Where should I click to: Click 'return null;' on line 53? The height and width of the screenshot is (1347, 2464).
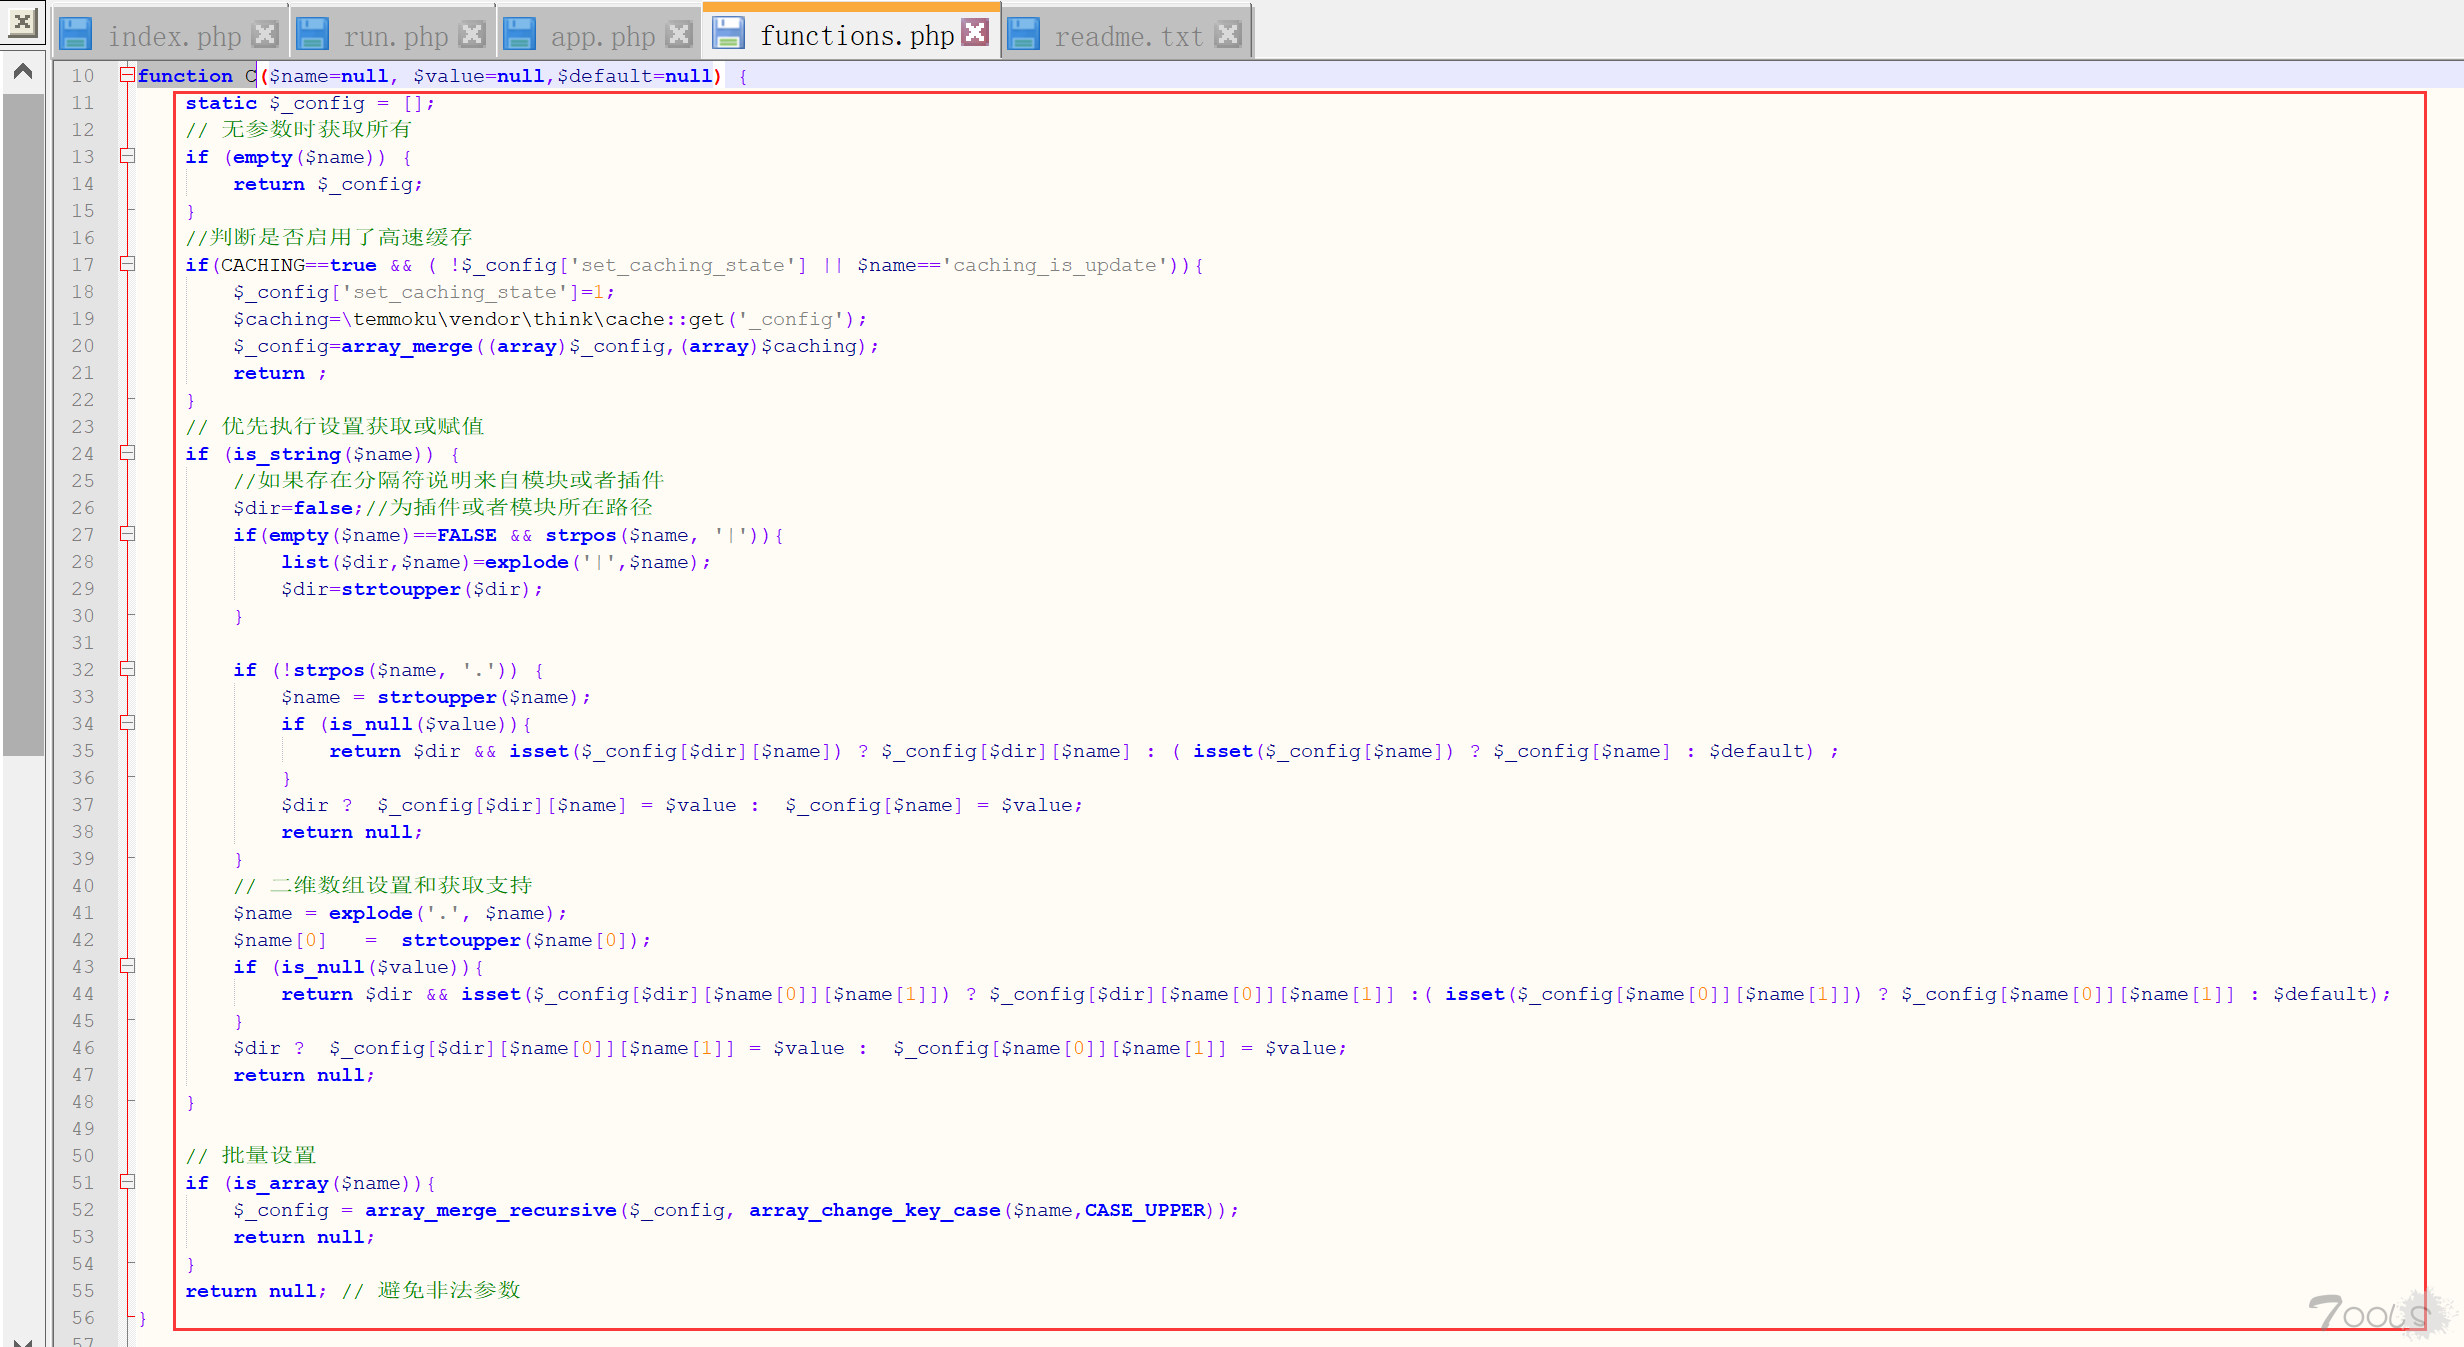(x=304, y=1237)
